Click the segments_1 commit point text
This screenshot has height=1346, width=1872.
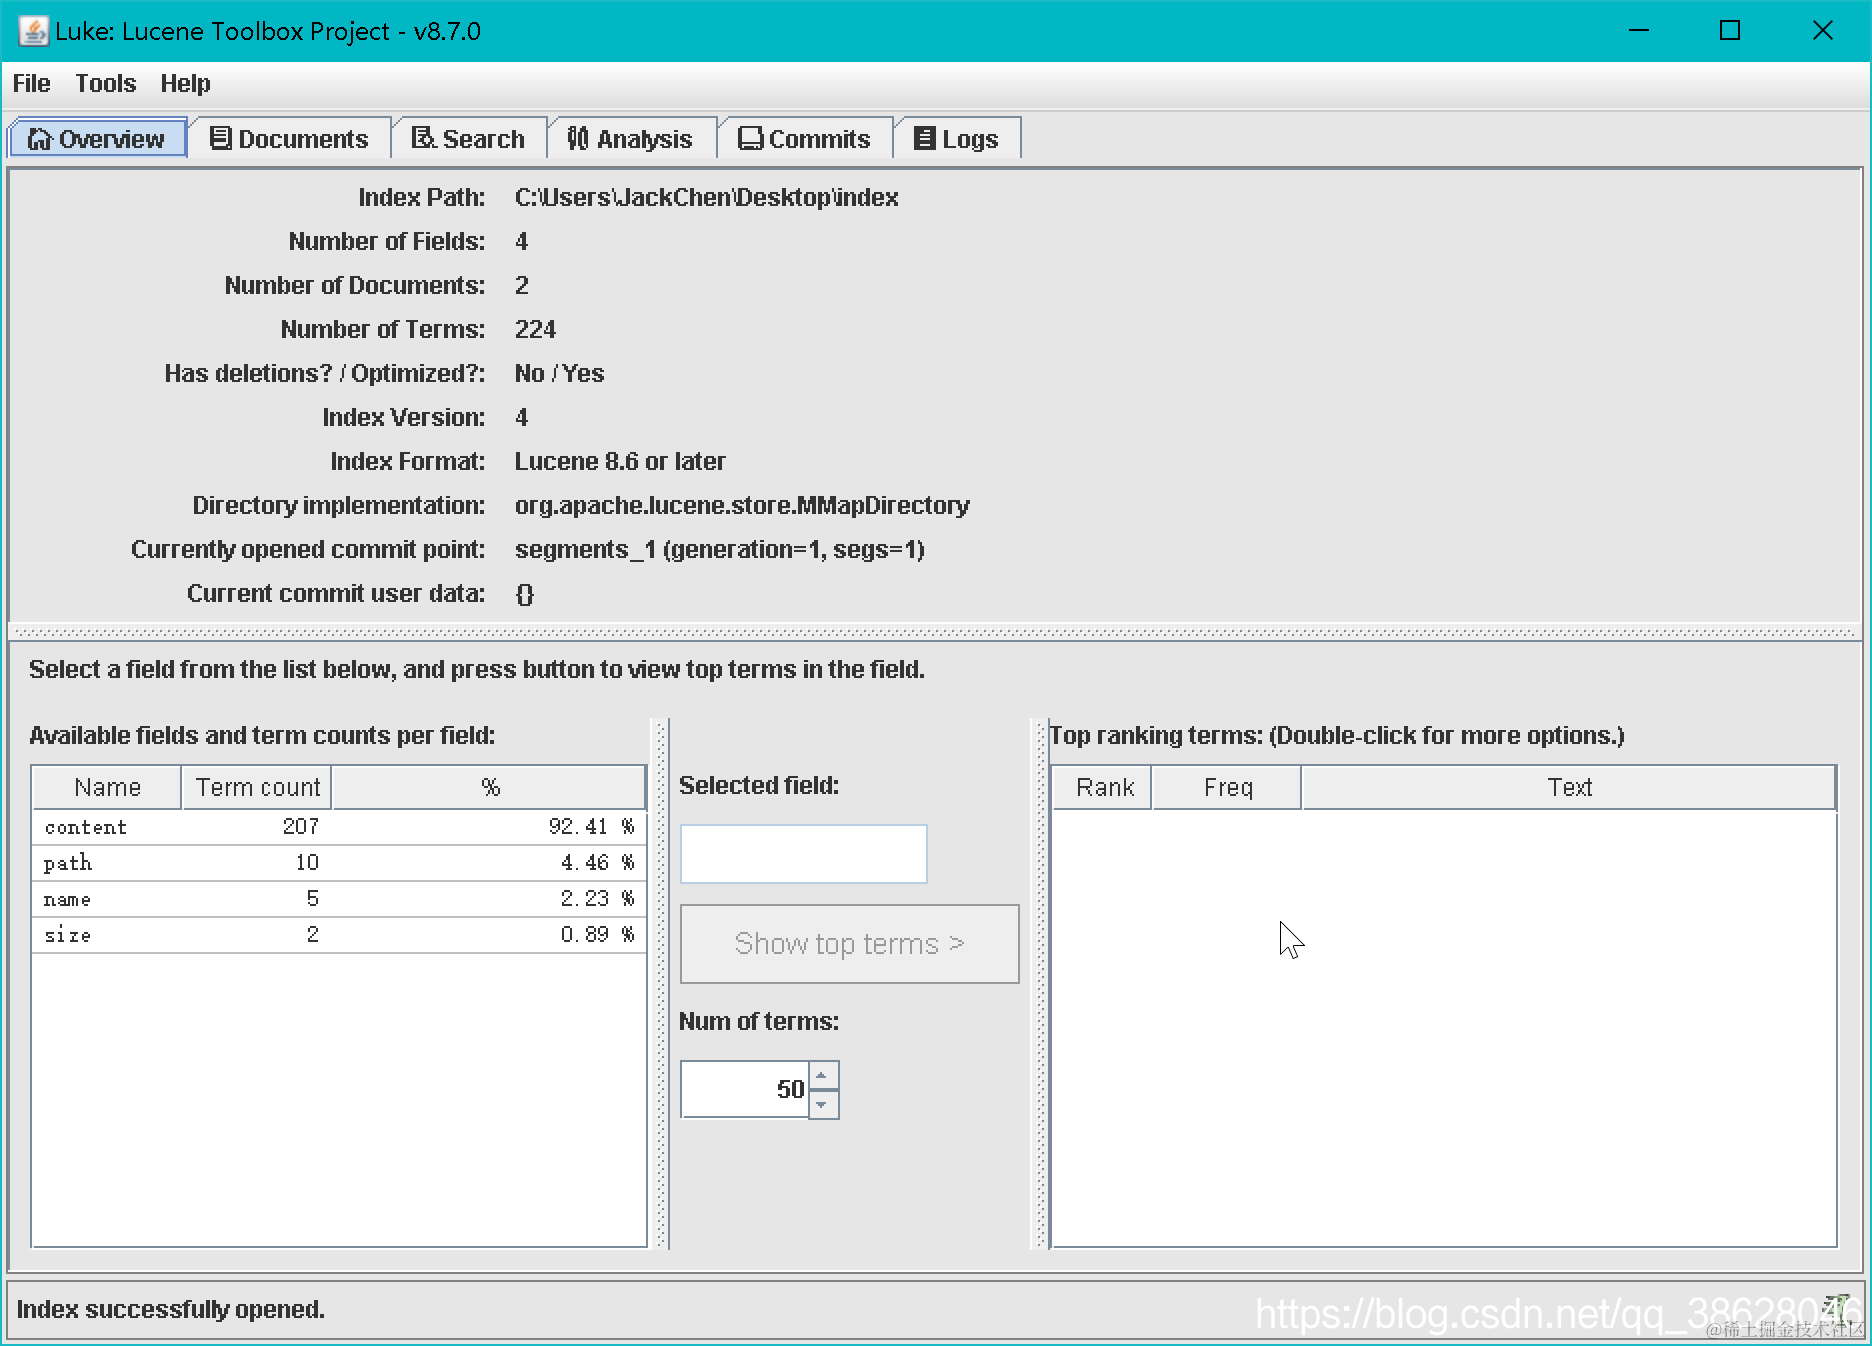(x=720, y=550)
